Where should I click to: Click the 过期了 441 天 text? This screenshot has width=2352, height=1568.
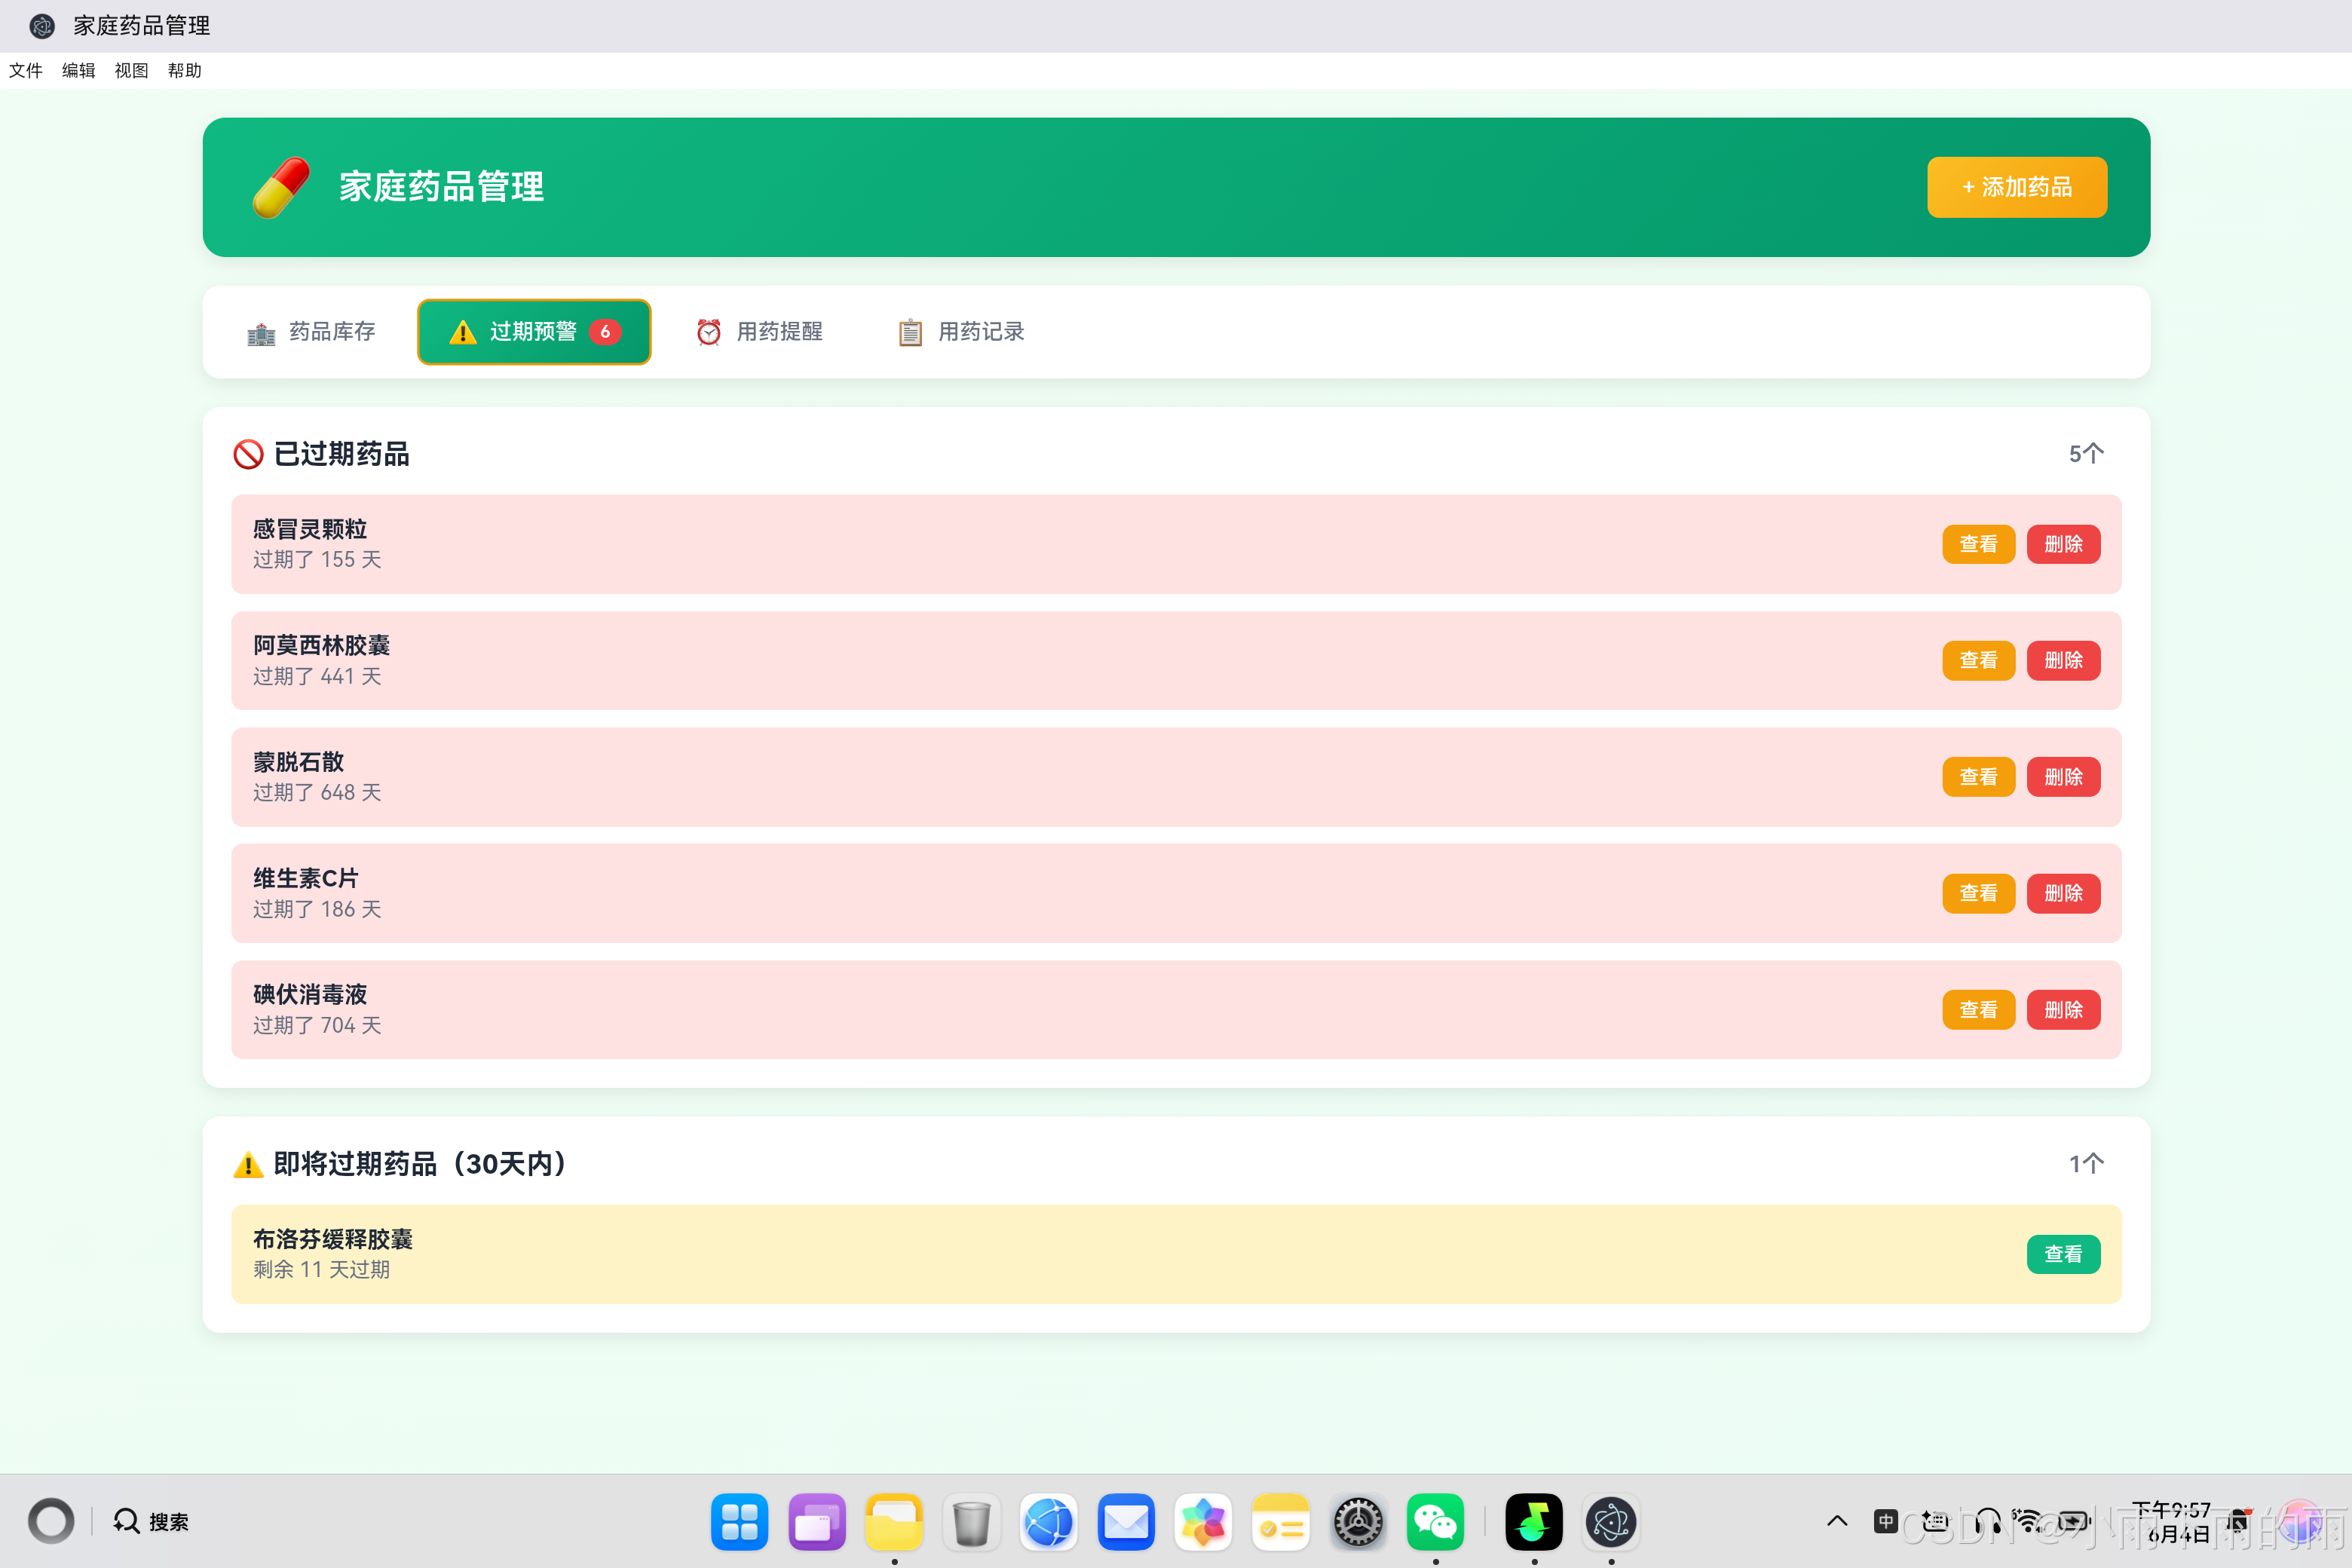click(317, 676)
